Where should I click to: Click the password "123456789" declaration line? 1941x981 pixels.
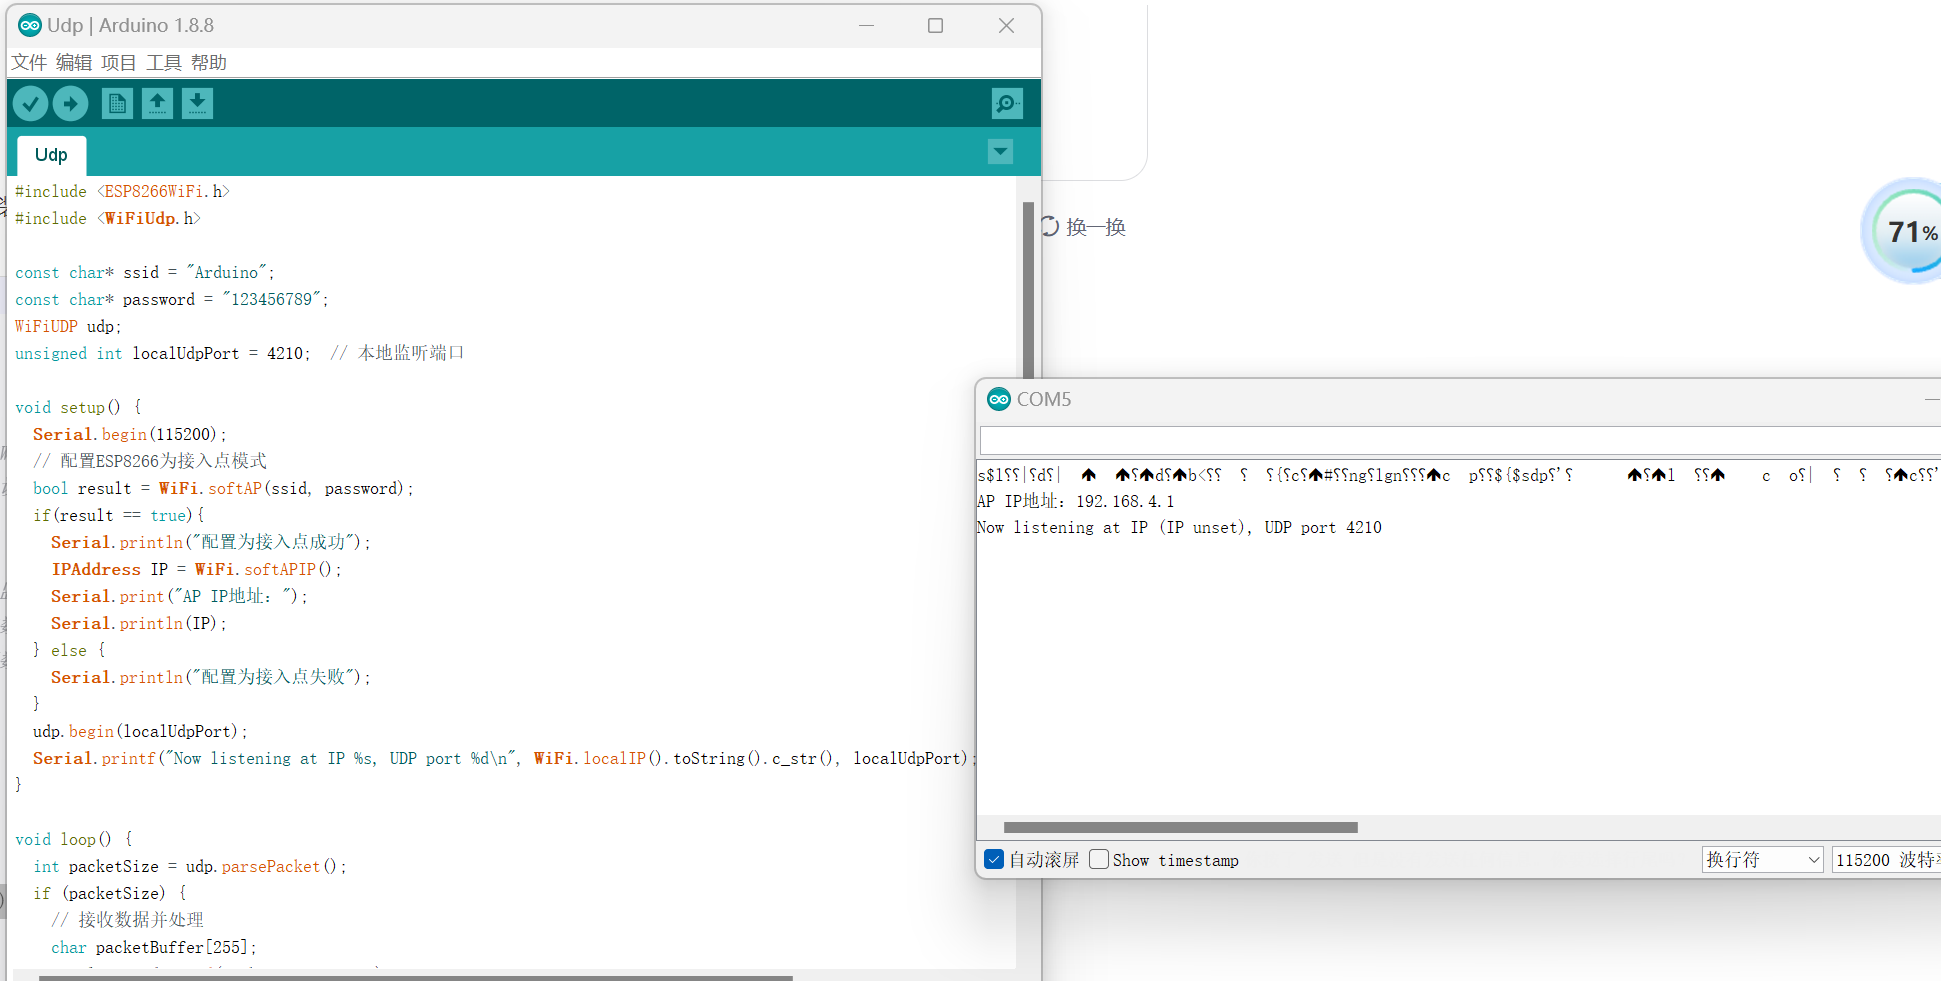172,299
